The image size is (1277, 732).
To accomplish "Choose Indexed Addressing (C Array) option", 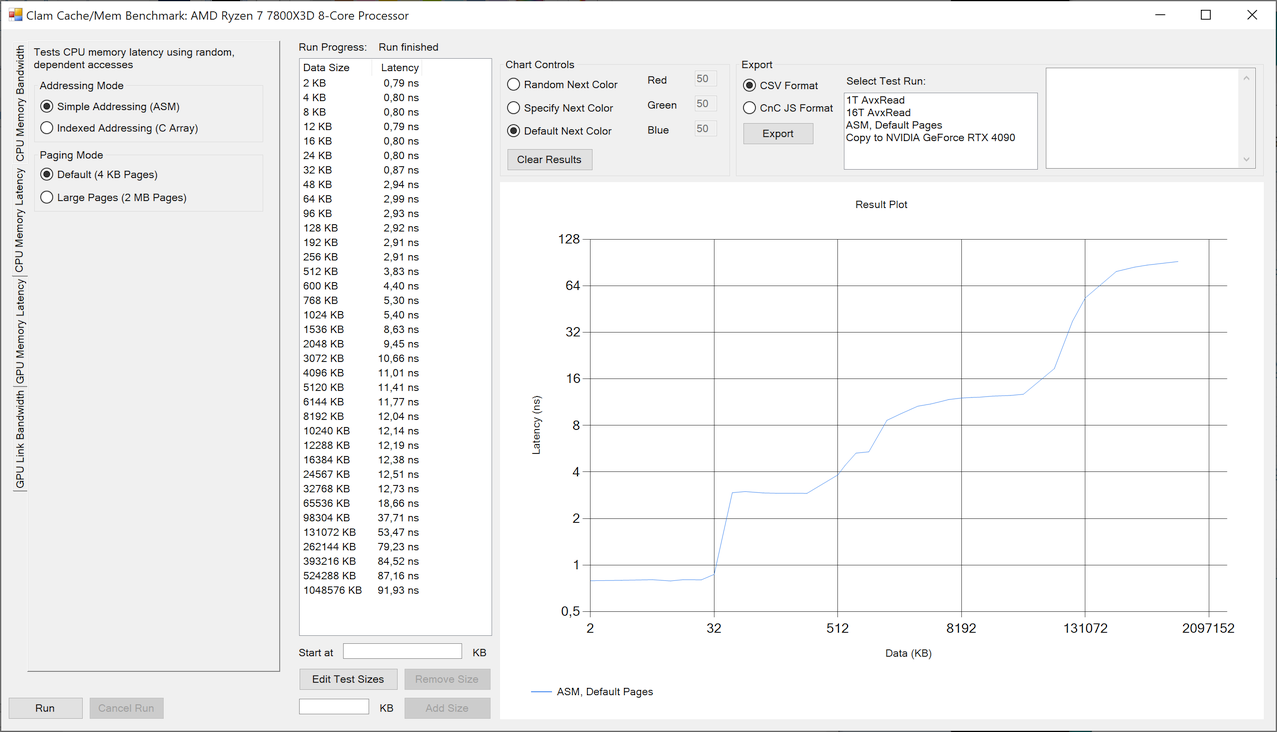I will 47,128.
